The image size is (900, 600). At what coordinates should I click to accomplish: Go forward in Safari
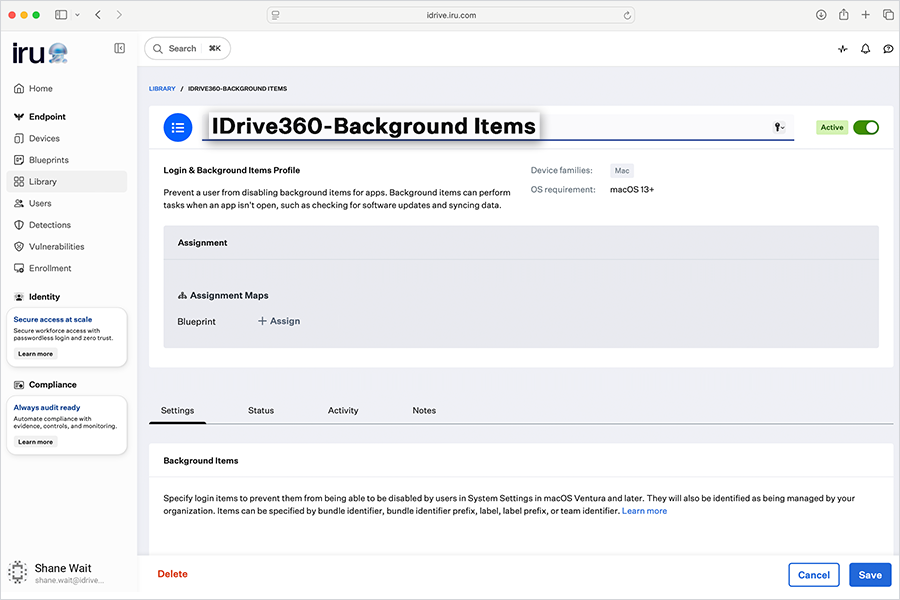(x=119, y=15)
